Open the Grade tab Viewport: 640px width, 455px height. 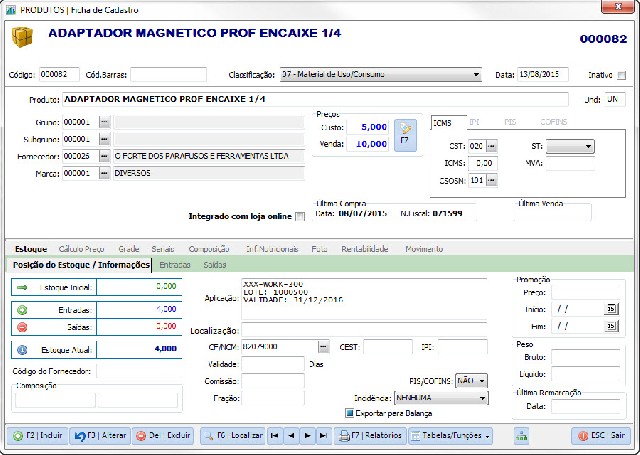point(129,249)
